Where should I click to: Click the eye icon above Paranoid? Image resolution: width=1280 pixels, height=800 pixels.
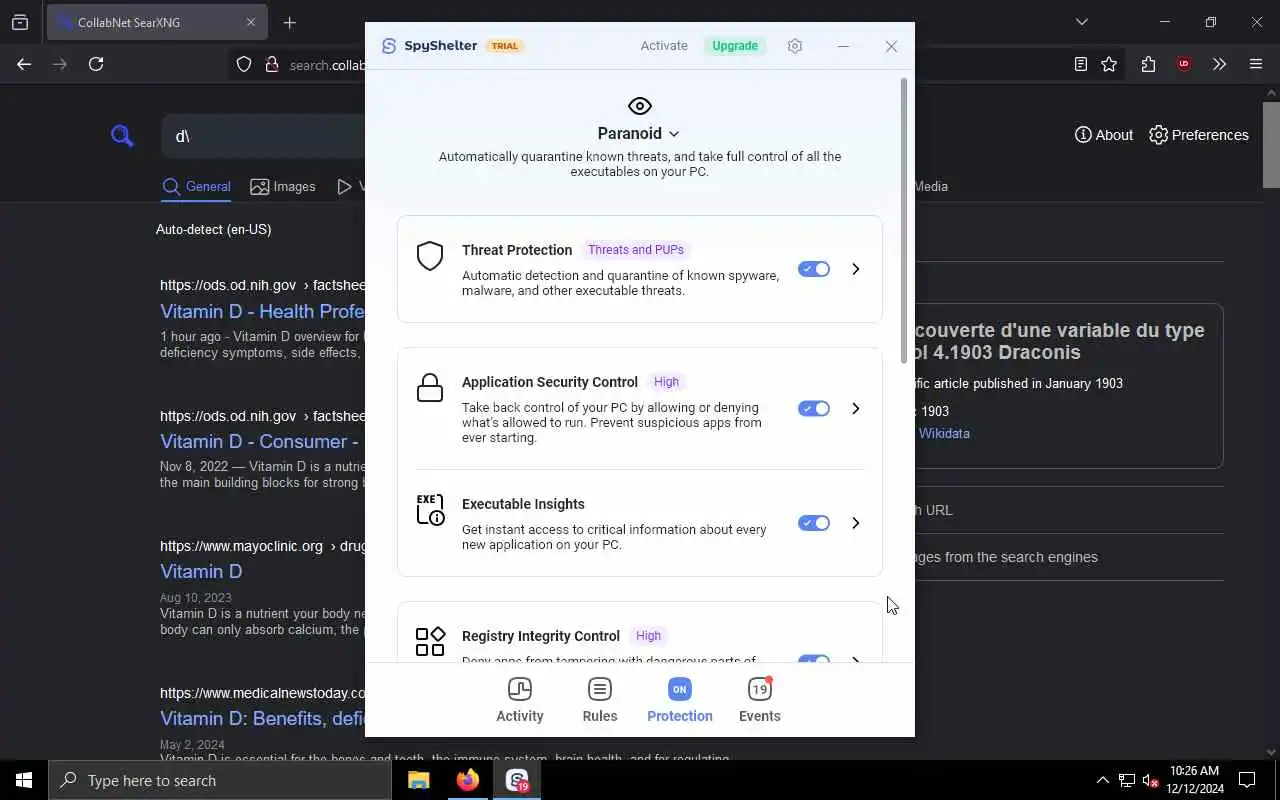(x=640, y=106)
